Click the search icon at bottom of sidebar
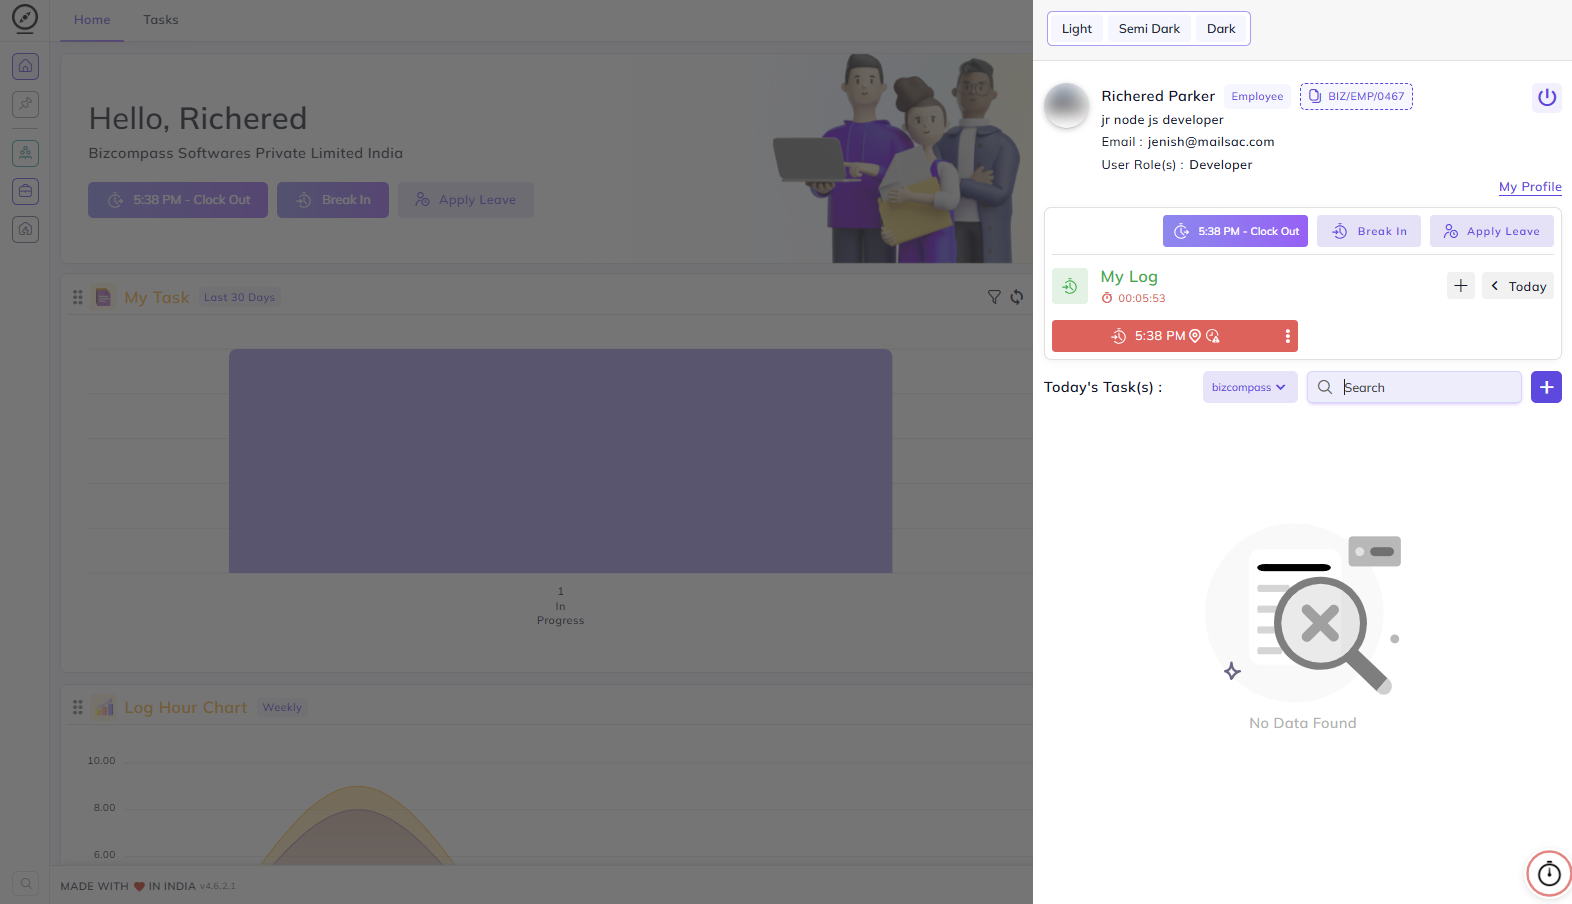This screenshot has height=904, width=1572. tap(26, 884)
